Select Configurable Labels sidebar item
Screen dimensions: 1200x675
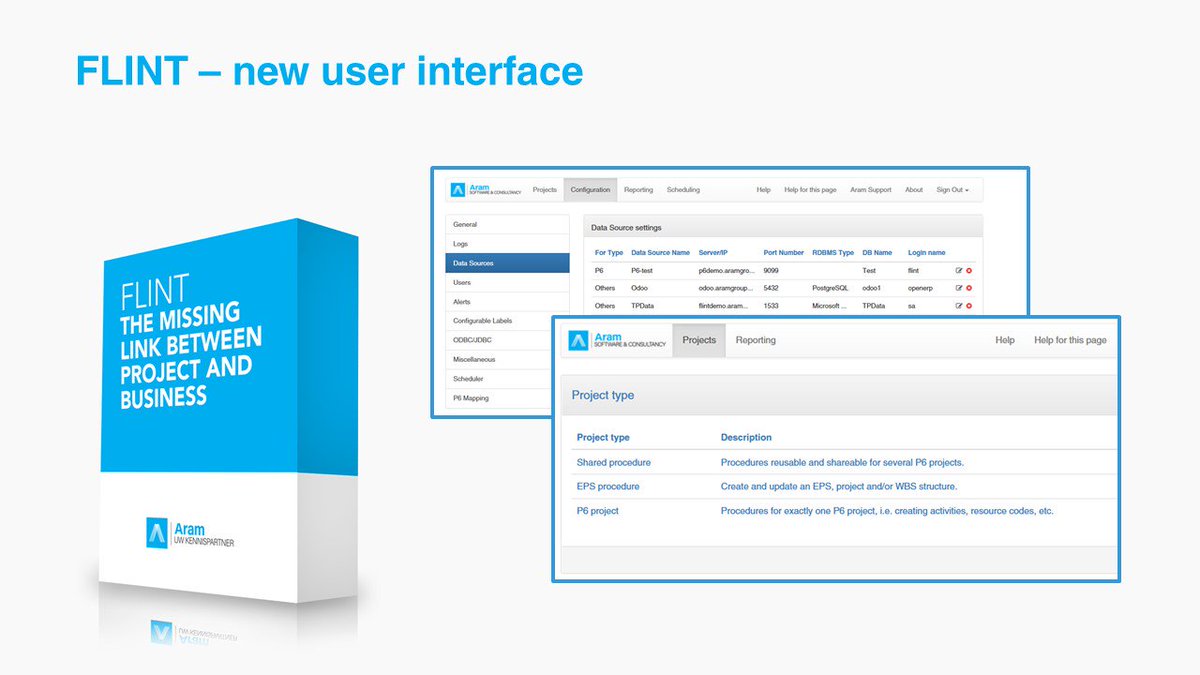pos(500,321)
